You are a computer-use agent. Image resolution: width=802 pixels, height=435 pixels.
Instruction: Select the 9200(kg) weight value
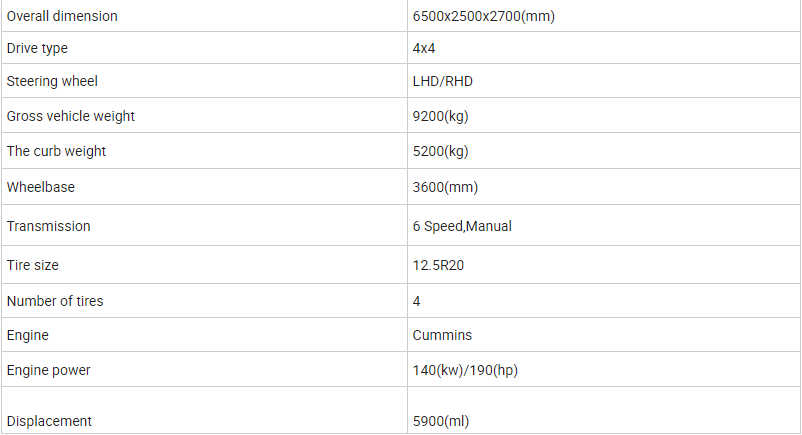[440, 116]
